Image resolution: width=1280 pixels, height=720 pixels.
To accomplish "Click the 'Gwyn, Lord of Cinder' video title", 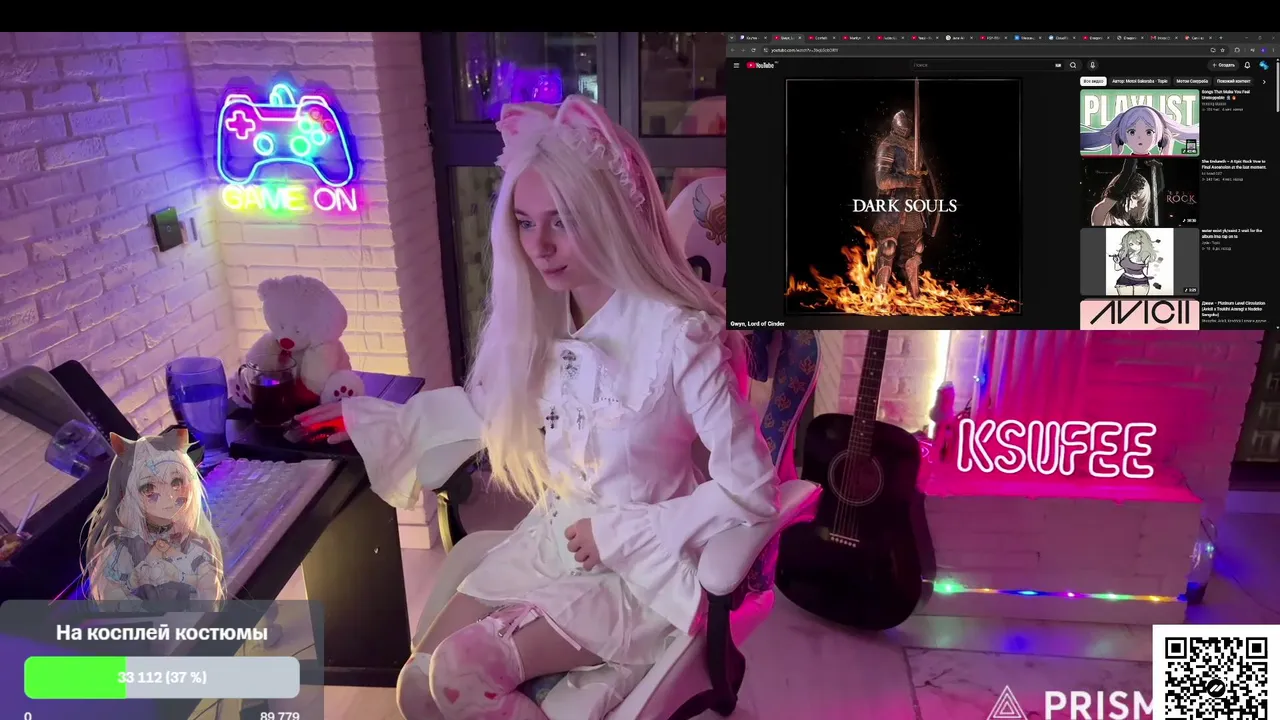I will [x=757, y=324].
